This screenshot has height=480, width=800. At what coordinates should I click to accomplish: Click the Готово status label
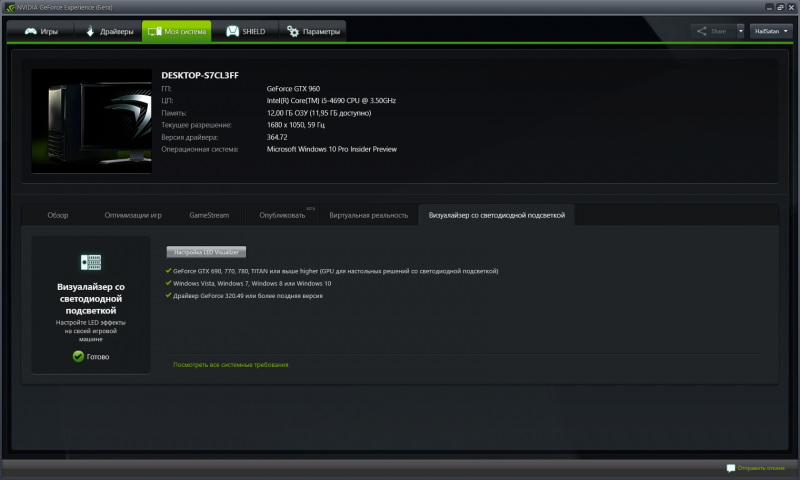(x=98, y=357)
